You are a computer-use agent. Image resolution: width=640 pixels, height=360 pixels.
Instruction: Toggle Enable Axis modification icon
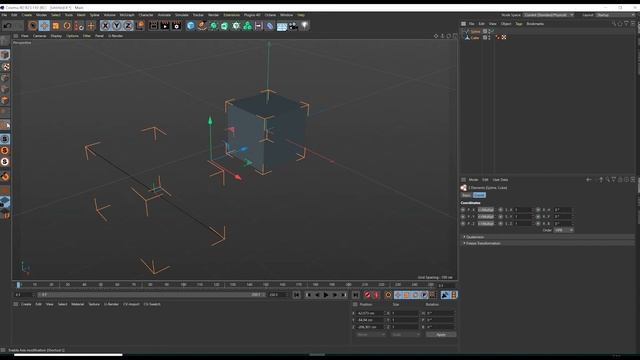click(5, 125)
